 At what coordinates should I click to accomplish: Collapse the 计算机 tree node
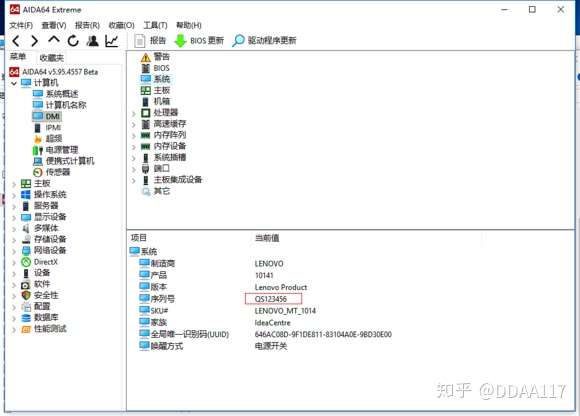14,83
